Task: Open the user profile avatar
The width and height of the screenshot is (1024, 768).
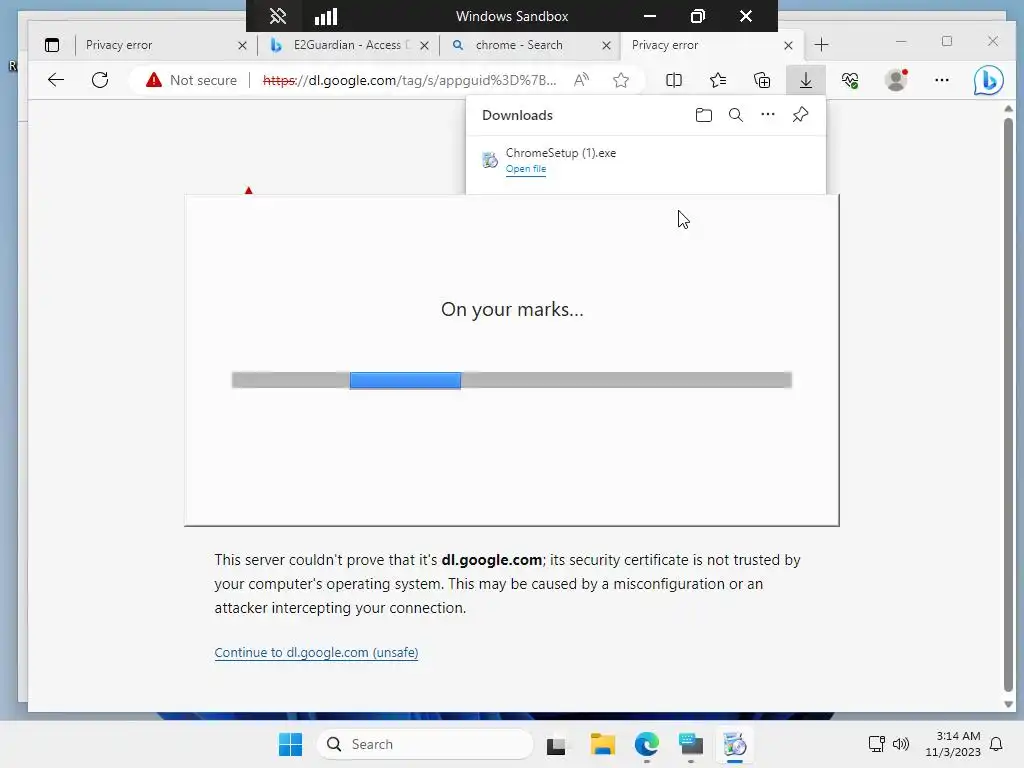Action: (896, 80)
